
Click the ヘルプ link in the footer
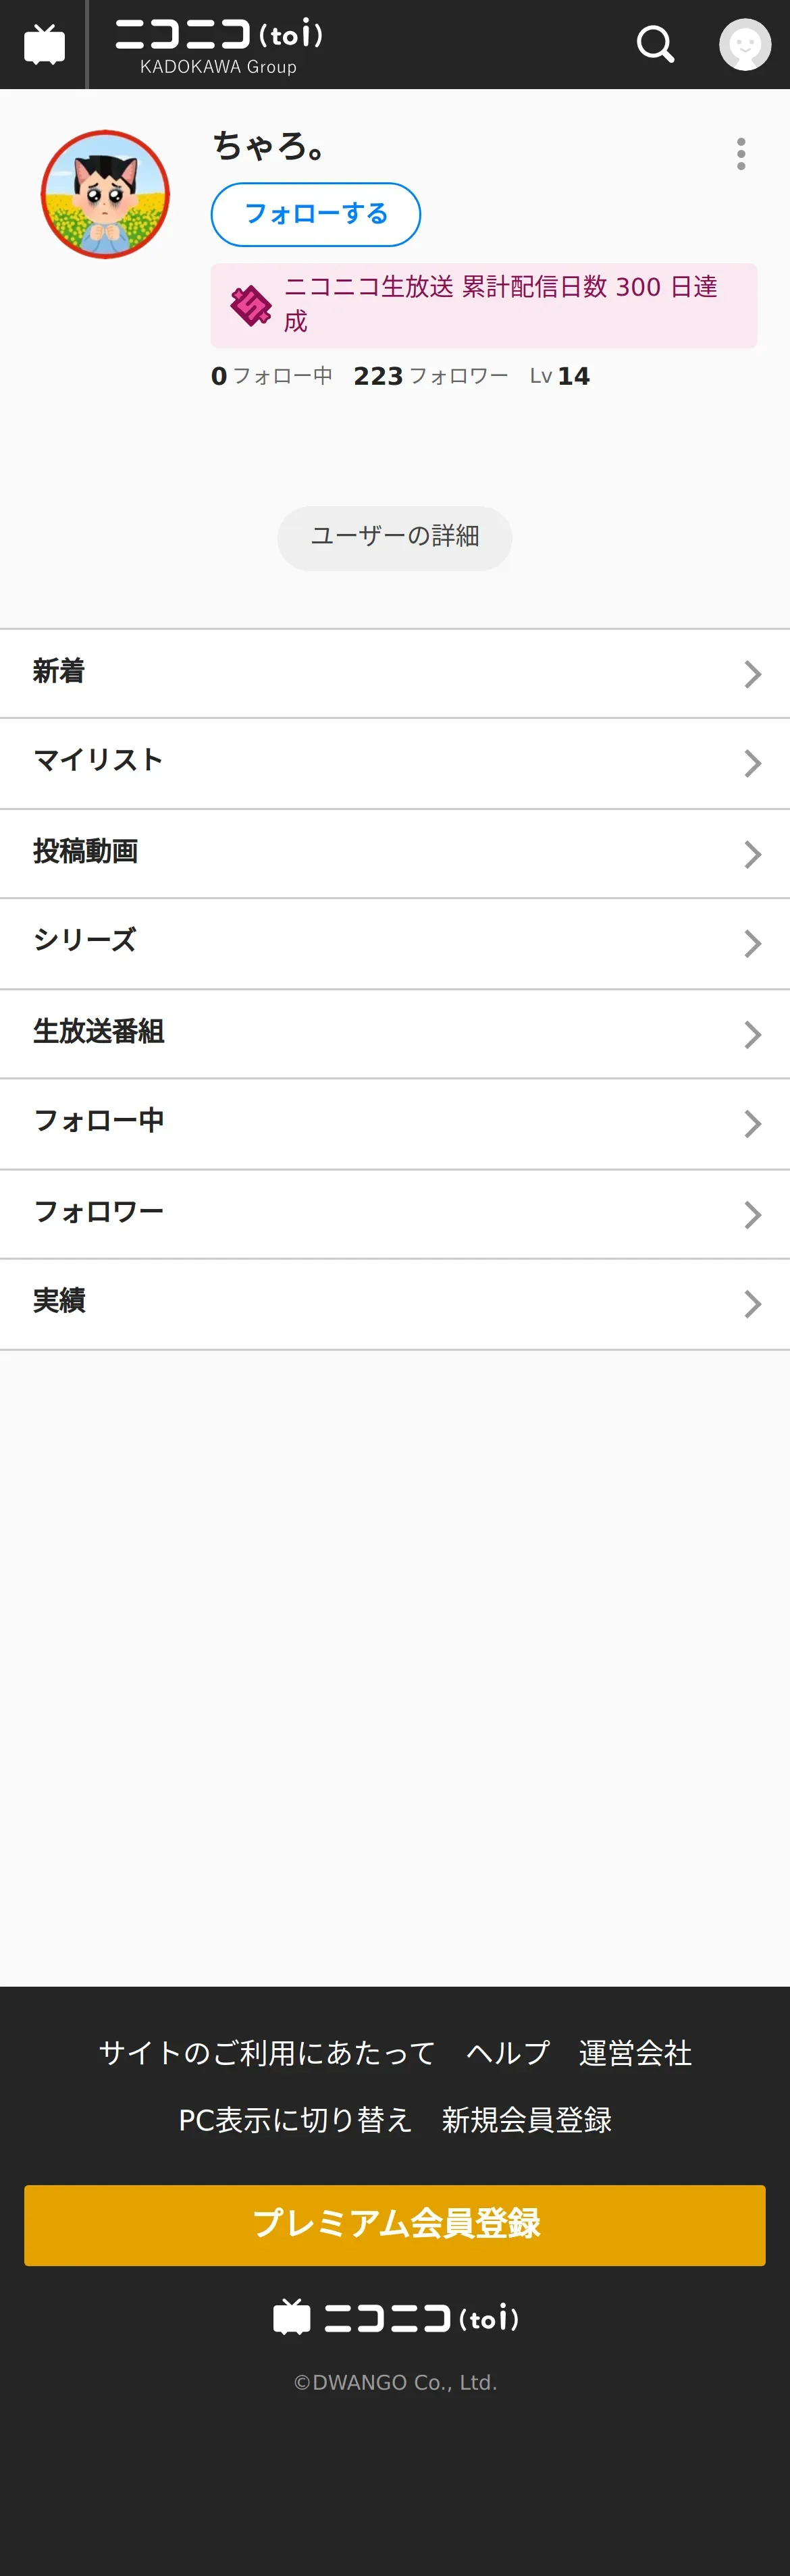click(x=507, y=2053)
